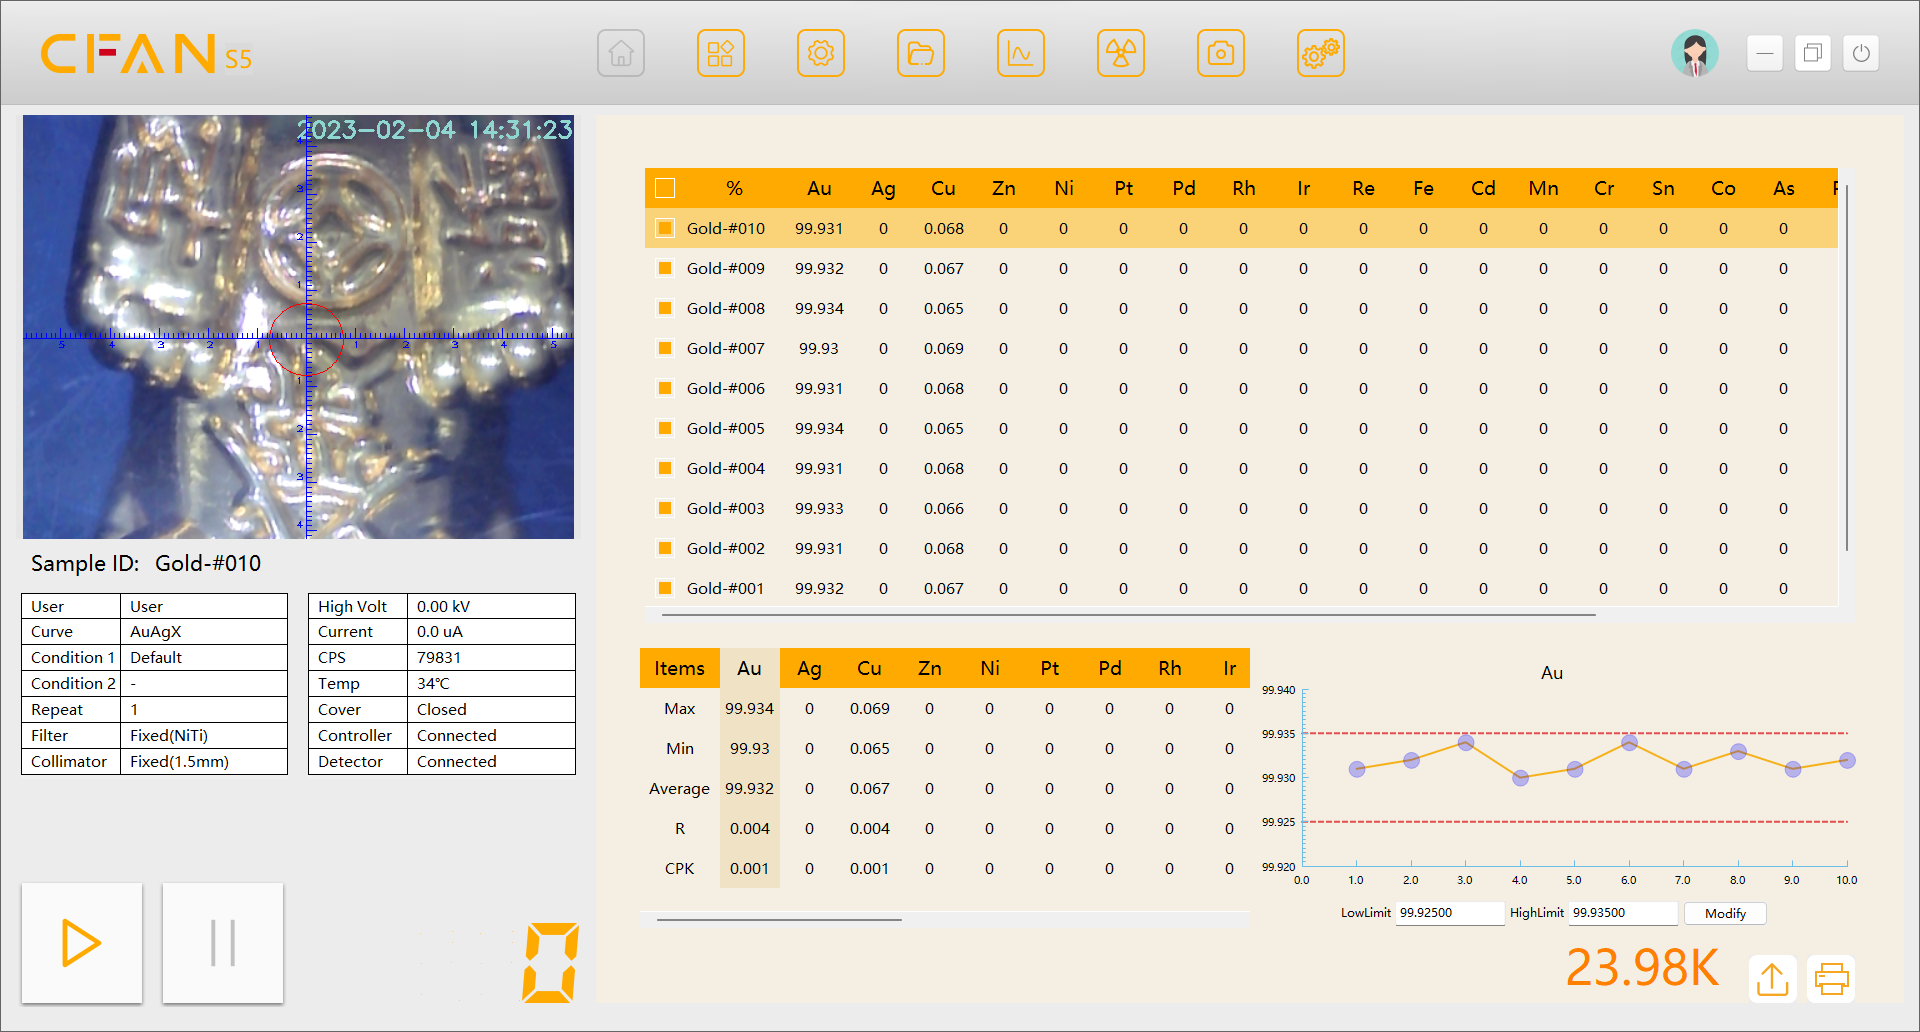Click the camera capture icon

click(1221, 53)
